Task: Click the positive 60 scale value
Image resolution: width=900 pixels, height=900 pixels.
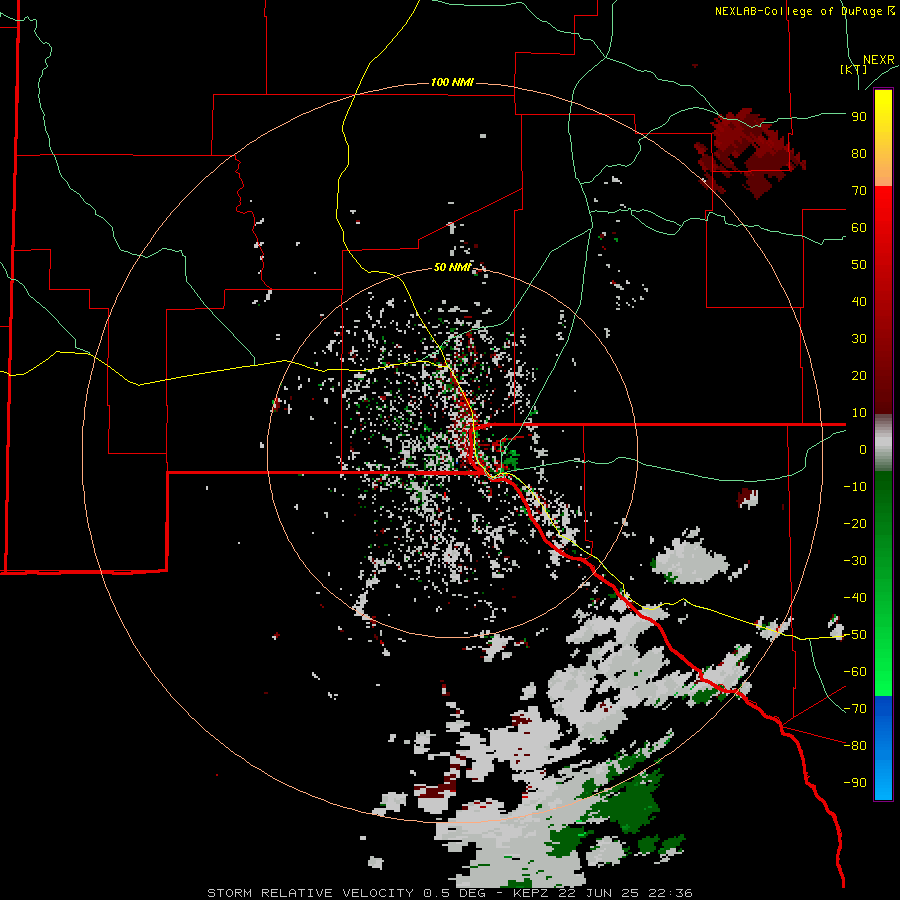Action: click(859, 228)
